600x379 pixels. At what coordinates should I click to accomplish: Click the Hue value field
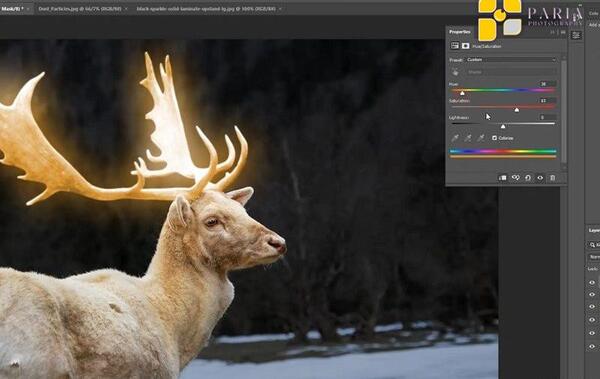coord(547,84)
